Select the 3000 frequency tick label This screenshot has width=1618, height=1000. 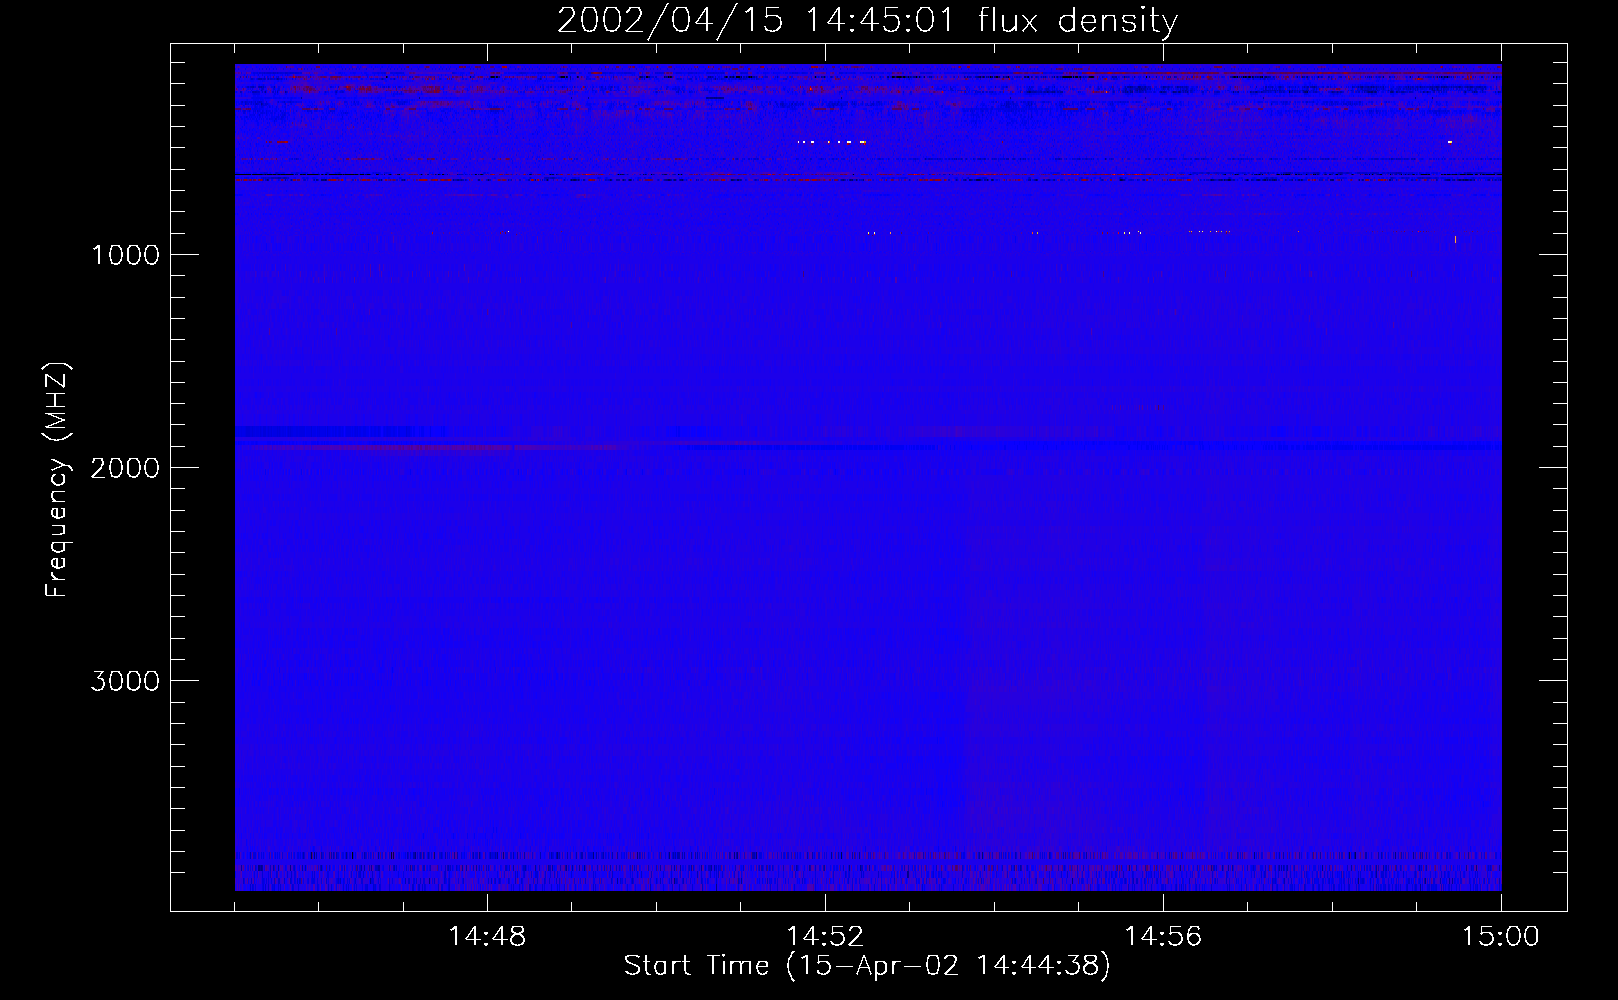coord(125,681)
